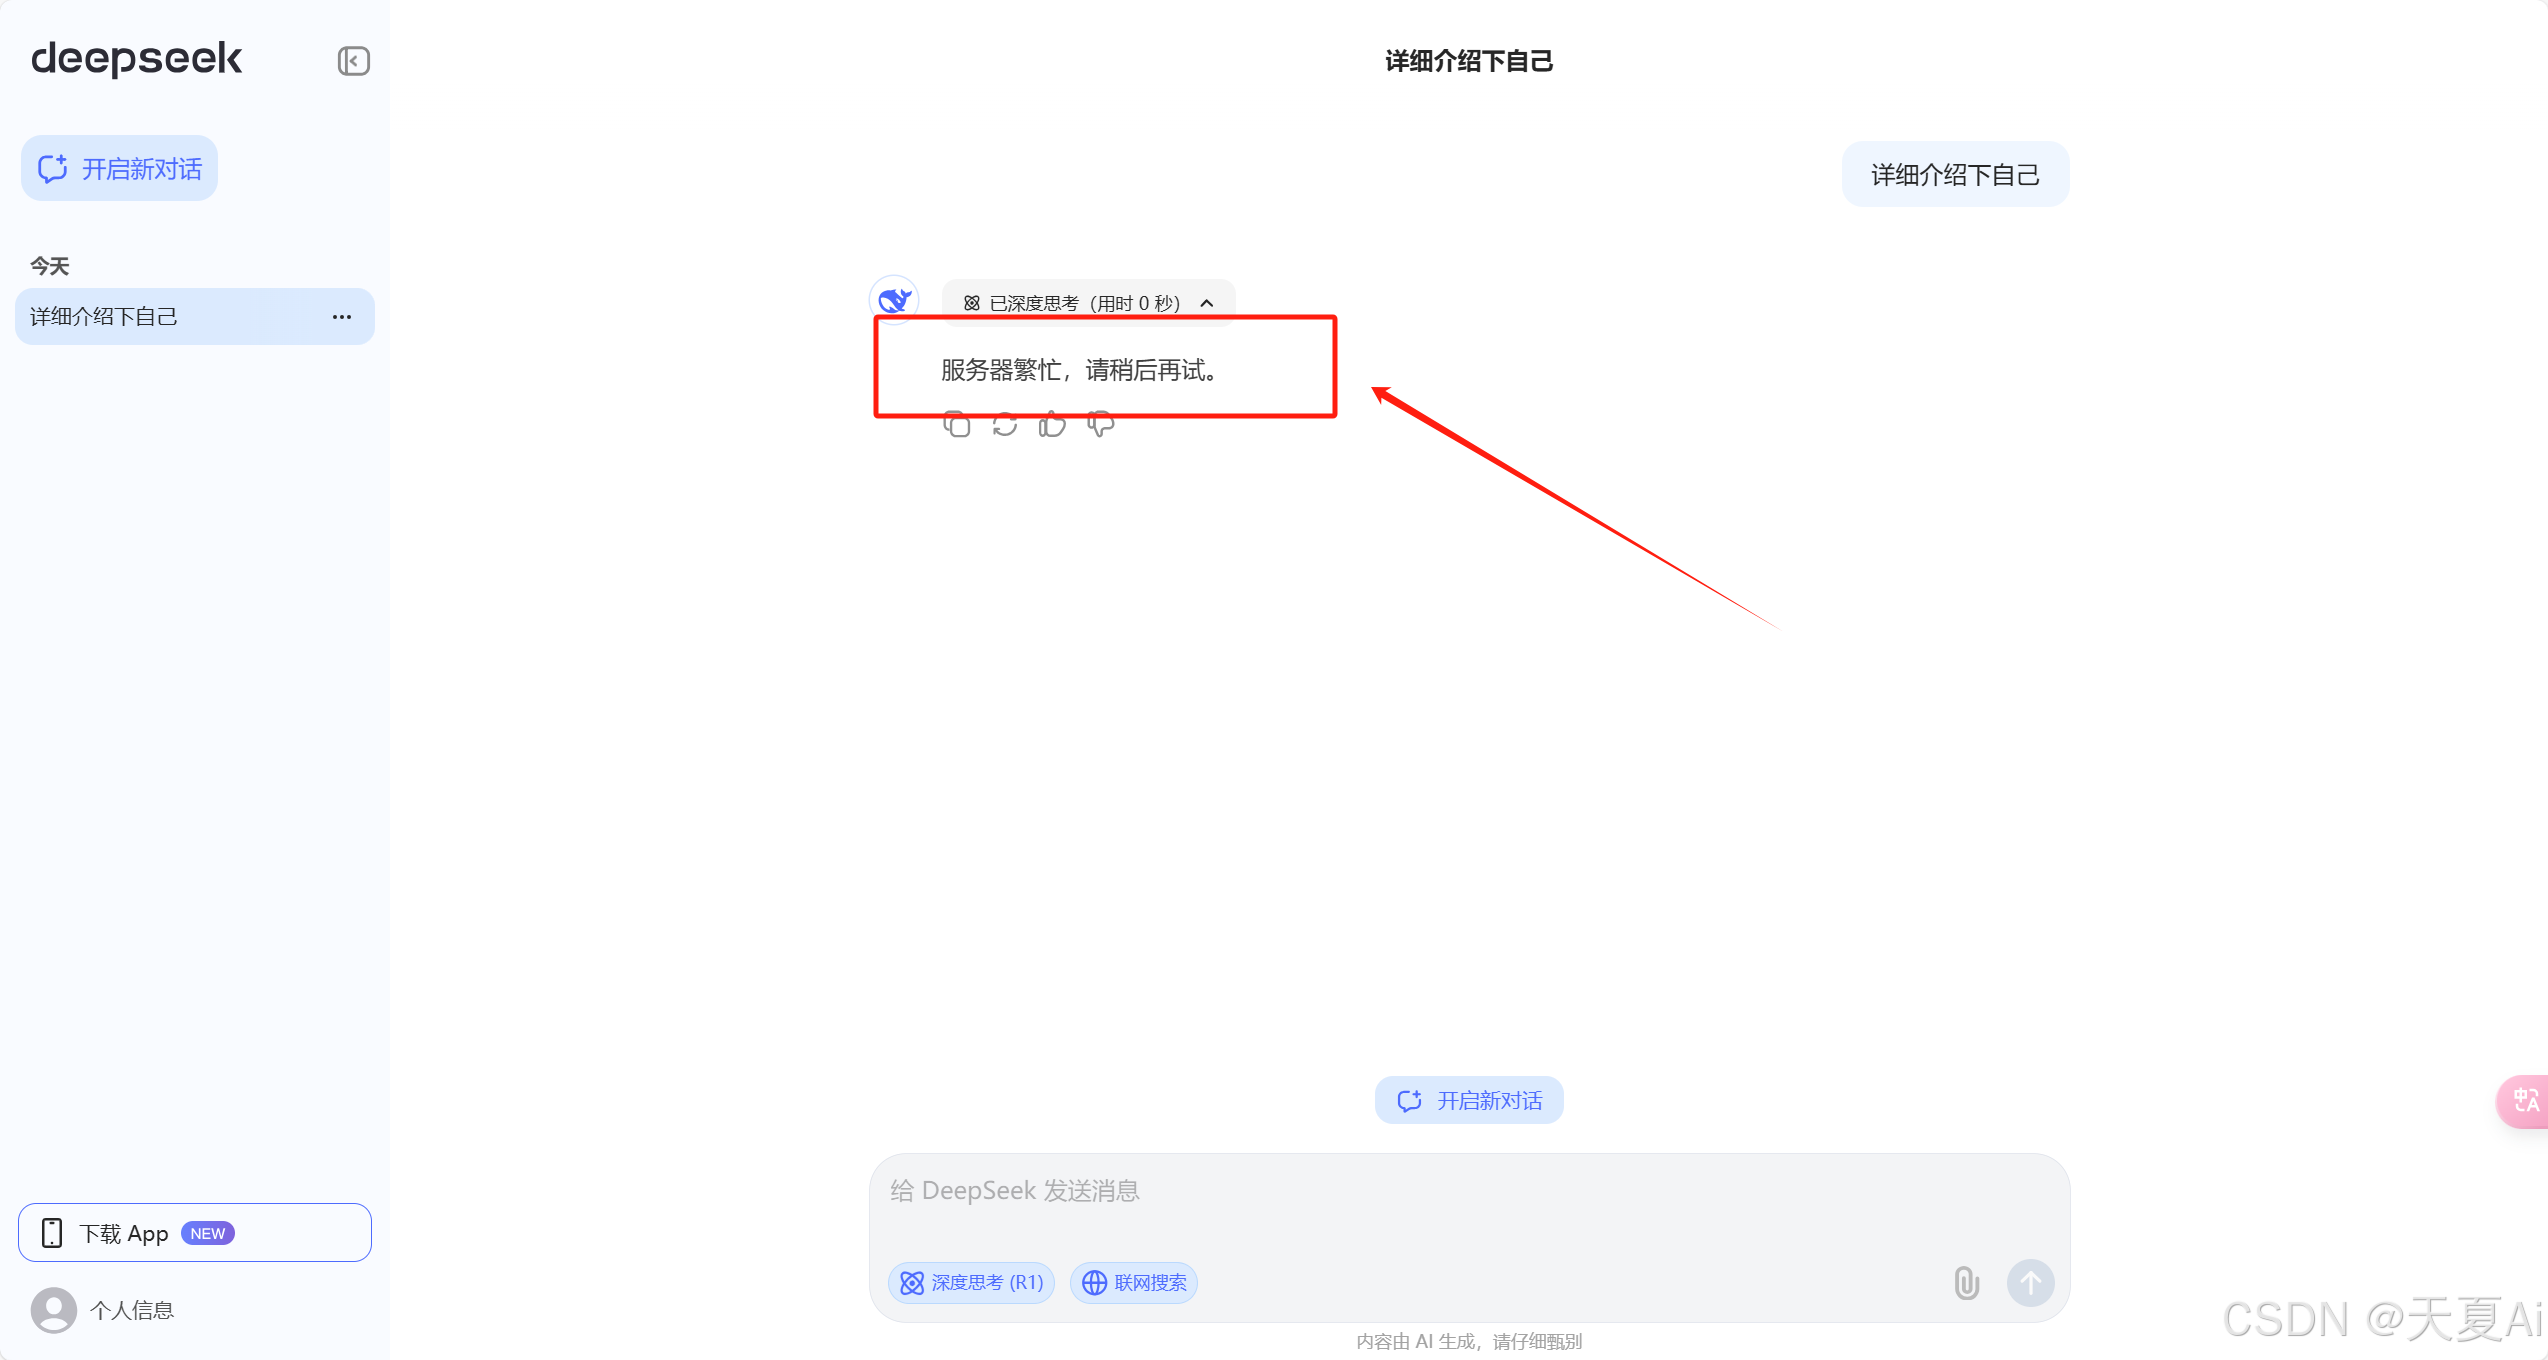Thumbs down the response
2548x1360 pixels.
[x=1100, y=426]
